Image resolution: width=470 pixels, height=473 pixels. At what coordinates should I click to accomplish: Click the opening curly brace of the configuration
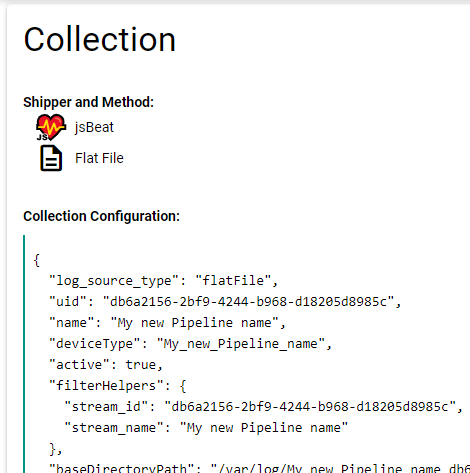(x=37, y=260)
